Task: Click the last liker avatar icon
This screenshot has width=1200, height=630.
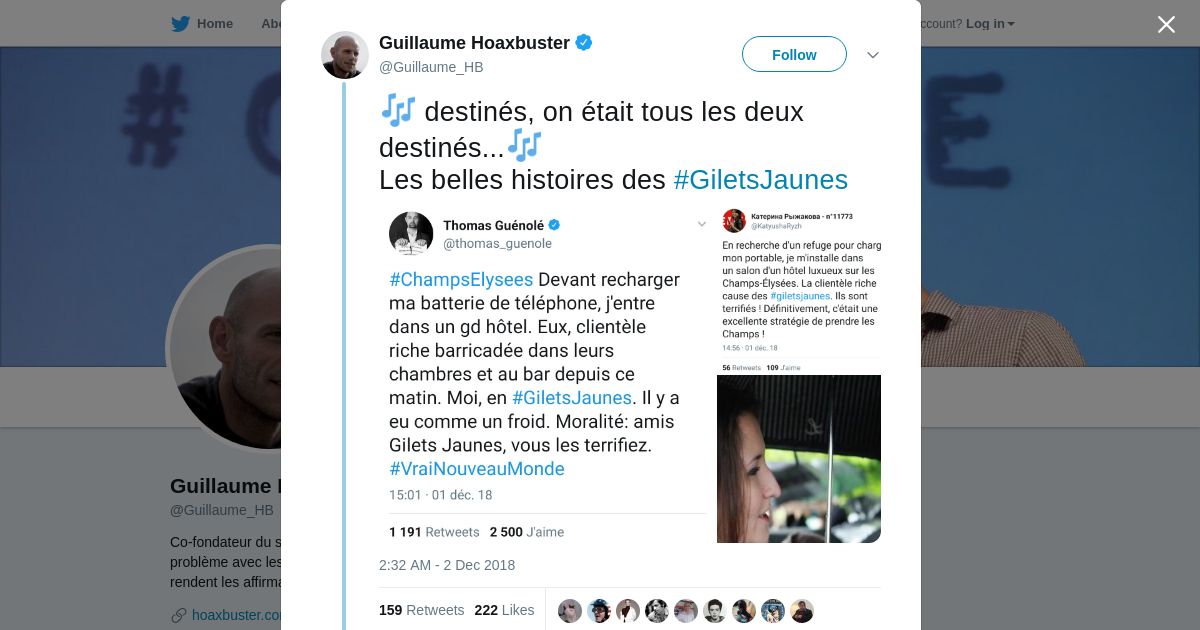Action: click(x=802, y=611)
